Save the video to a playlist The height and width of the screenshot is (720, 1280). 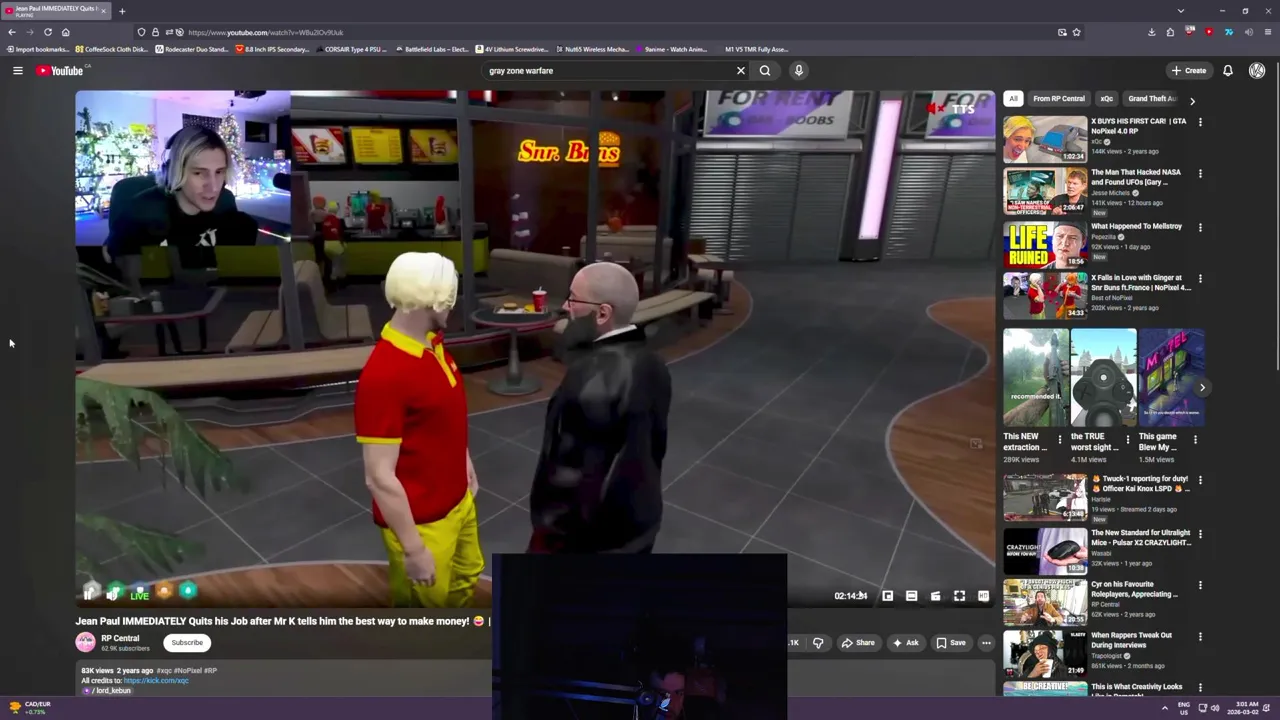tap(951, 643)
